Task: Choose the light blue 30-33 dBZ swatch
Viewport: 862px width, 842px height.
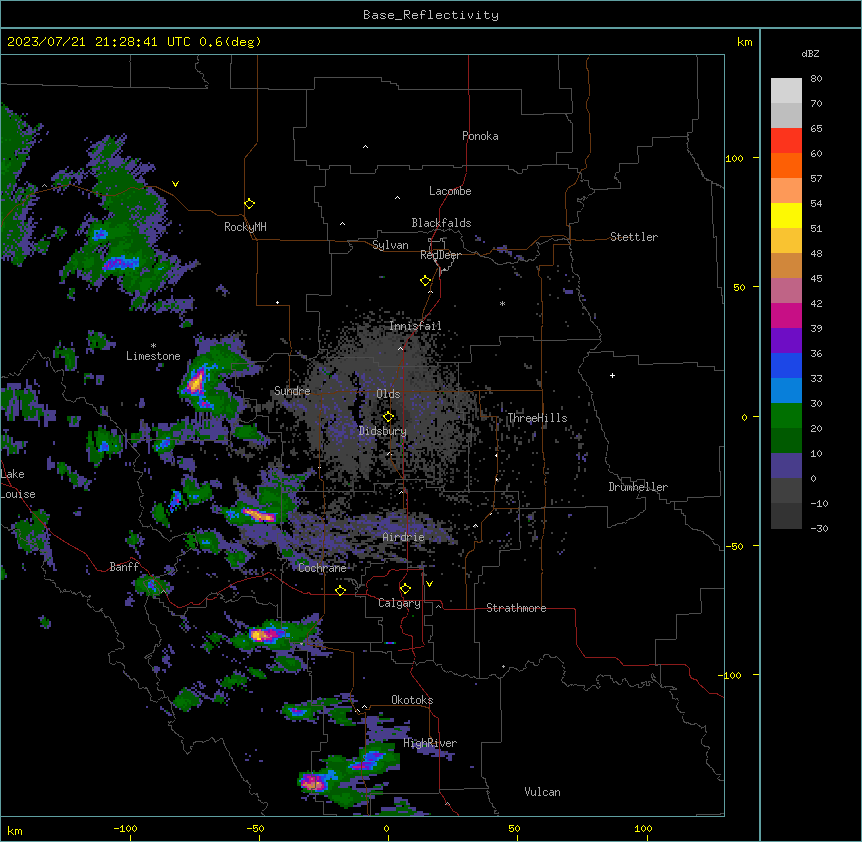Action: tap(786, 391)
